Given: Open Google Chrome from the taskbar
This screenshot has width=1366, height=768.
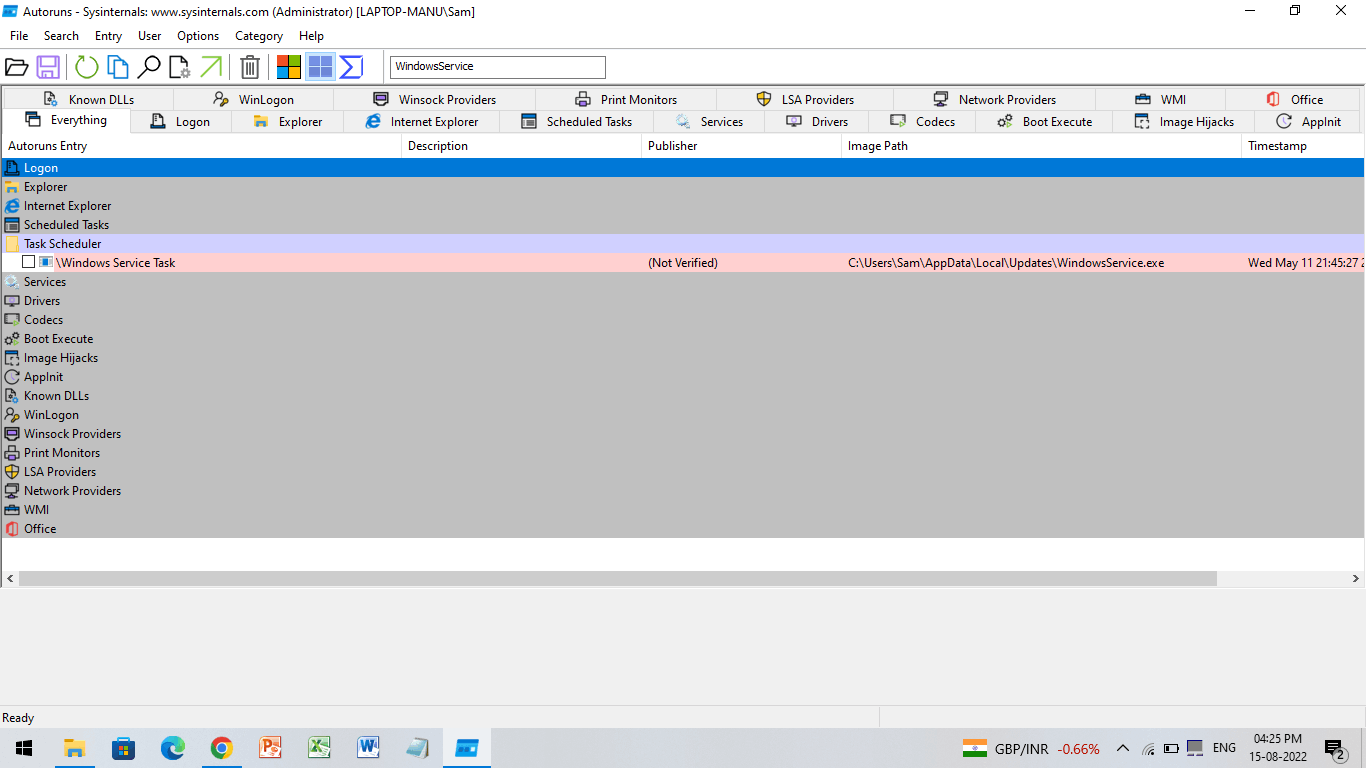Looking at the screenshot, I should 222,748.
